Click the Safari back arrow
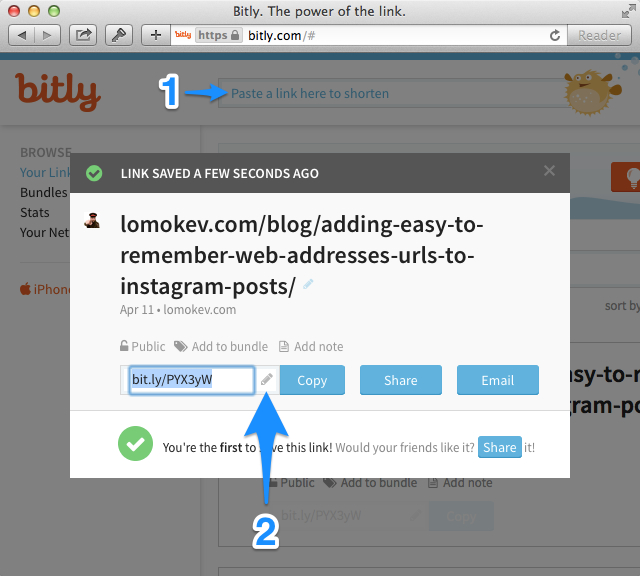Screen dimensions: 640x576 tap(22, 35)
